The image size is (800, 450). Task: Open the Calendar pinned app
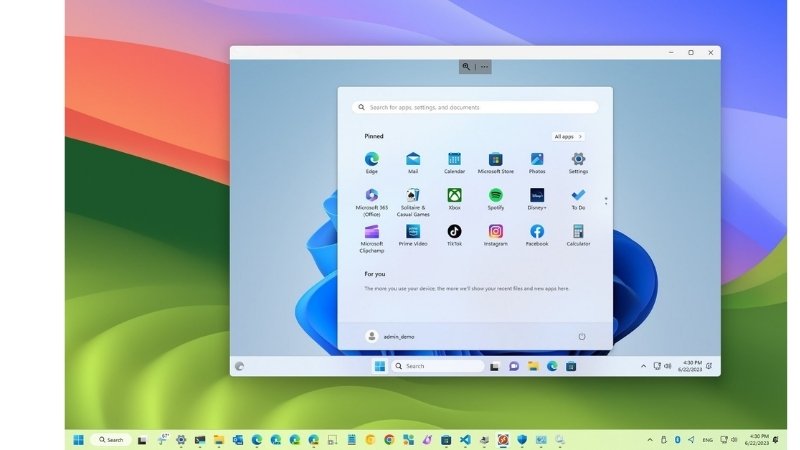454,163
